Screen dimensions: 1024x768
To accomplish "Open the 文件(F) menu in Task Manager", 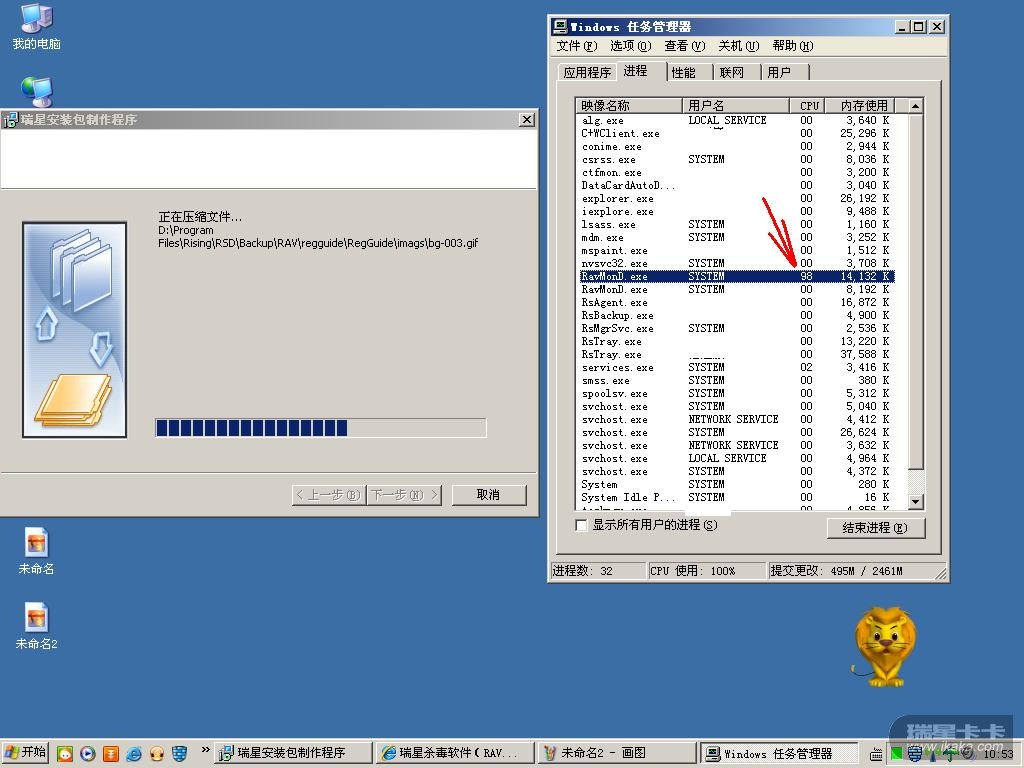I will point(577,46).
